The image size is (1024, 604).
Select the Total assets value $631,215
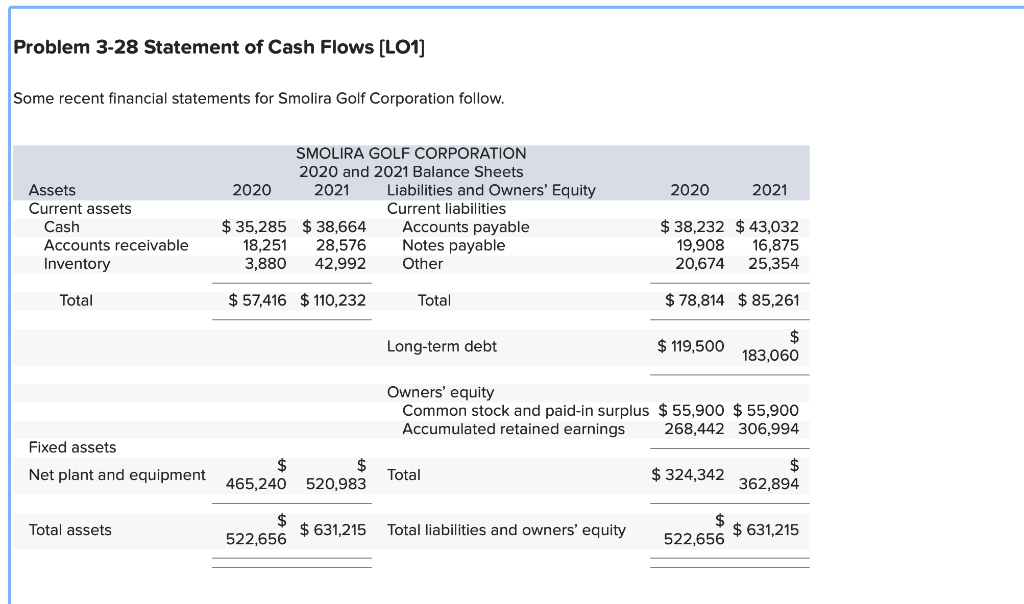click(331, 530)
